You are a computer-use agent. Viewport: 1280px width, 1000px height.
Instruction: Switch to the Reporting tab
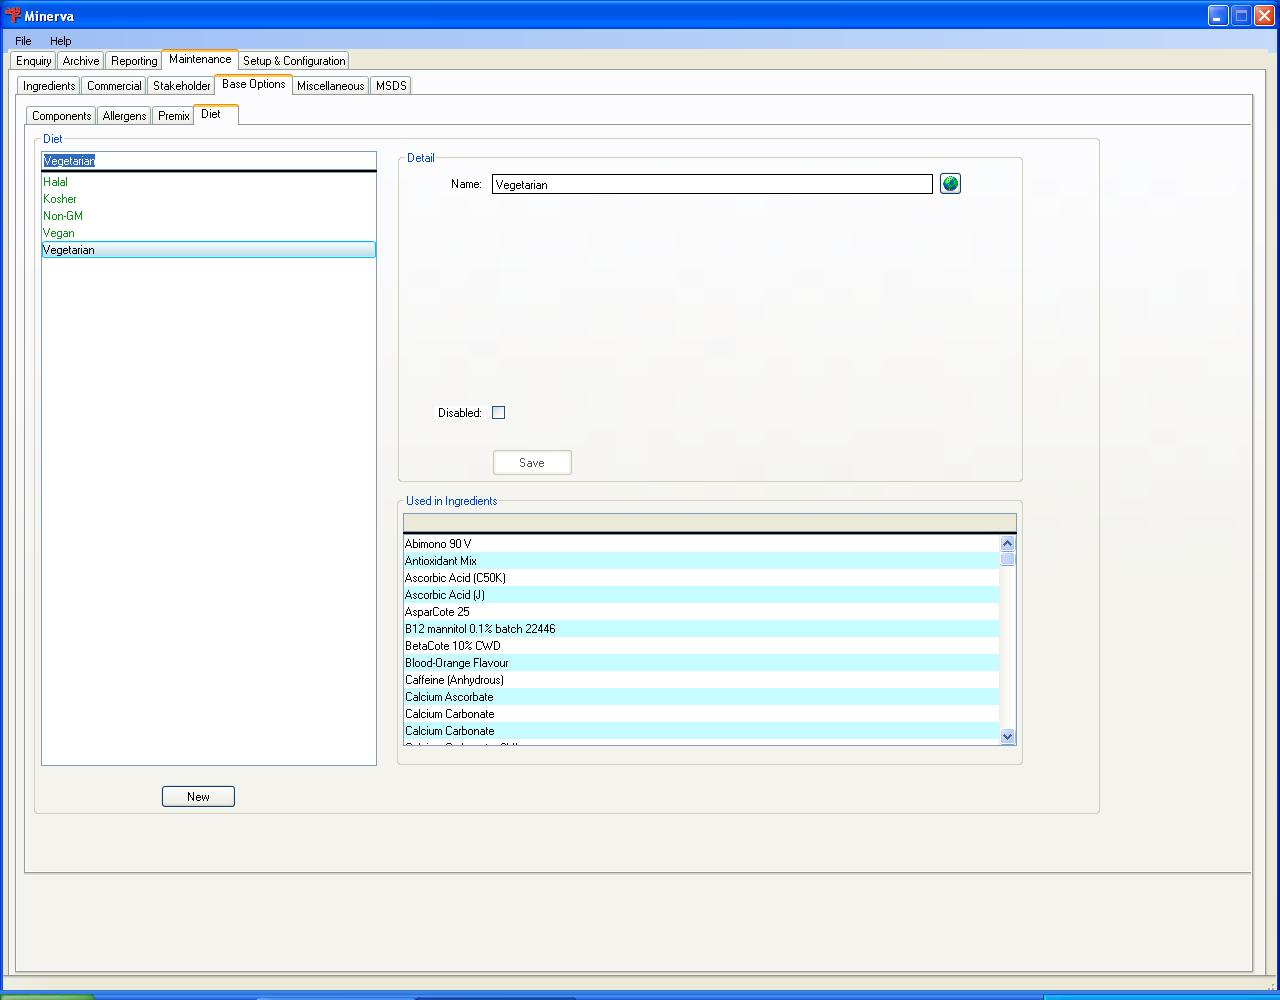pos(134,61)
